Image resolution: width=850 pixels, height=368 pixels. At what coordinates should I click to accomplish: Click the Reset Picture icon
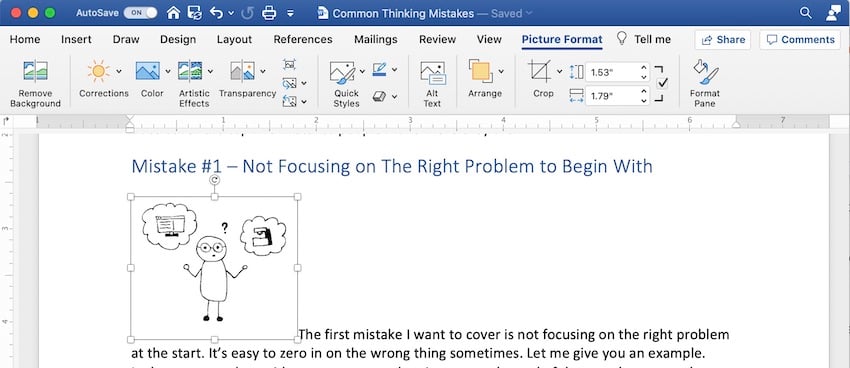[289, 101]
